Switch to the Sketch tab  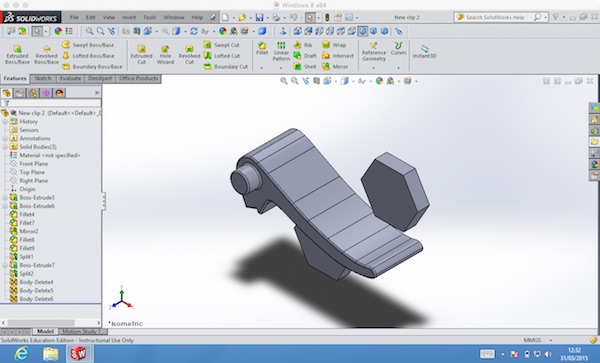43,78
